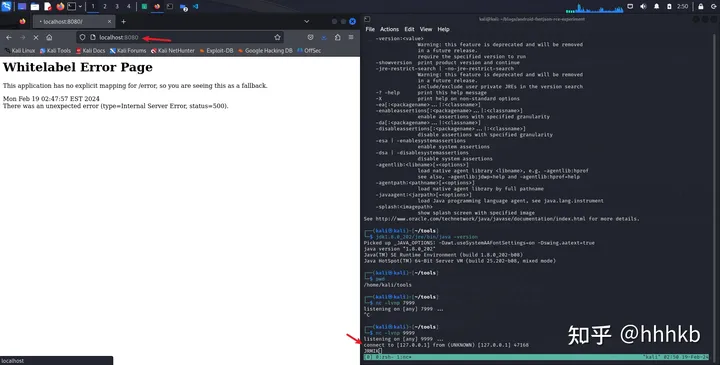Viewport: 720px width, 365px height.
Task: Open the Exploit-DB bookmark
Action: click(217, 51)
